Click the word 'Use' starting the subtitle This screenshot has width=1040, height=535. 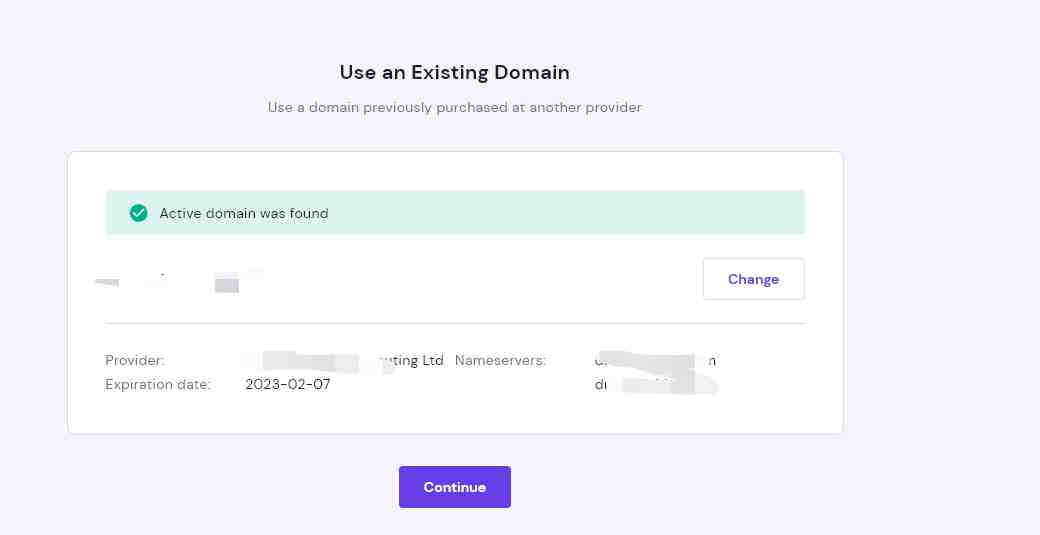coord(280,107)
